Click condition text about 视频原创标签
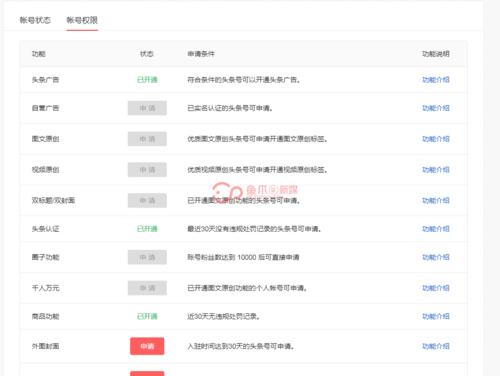 click(x=257, y=170)
